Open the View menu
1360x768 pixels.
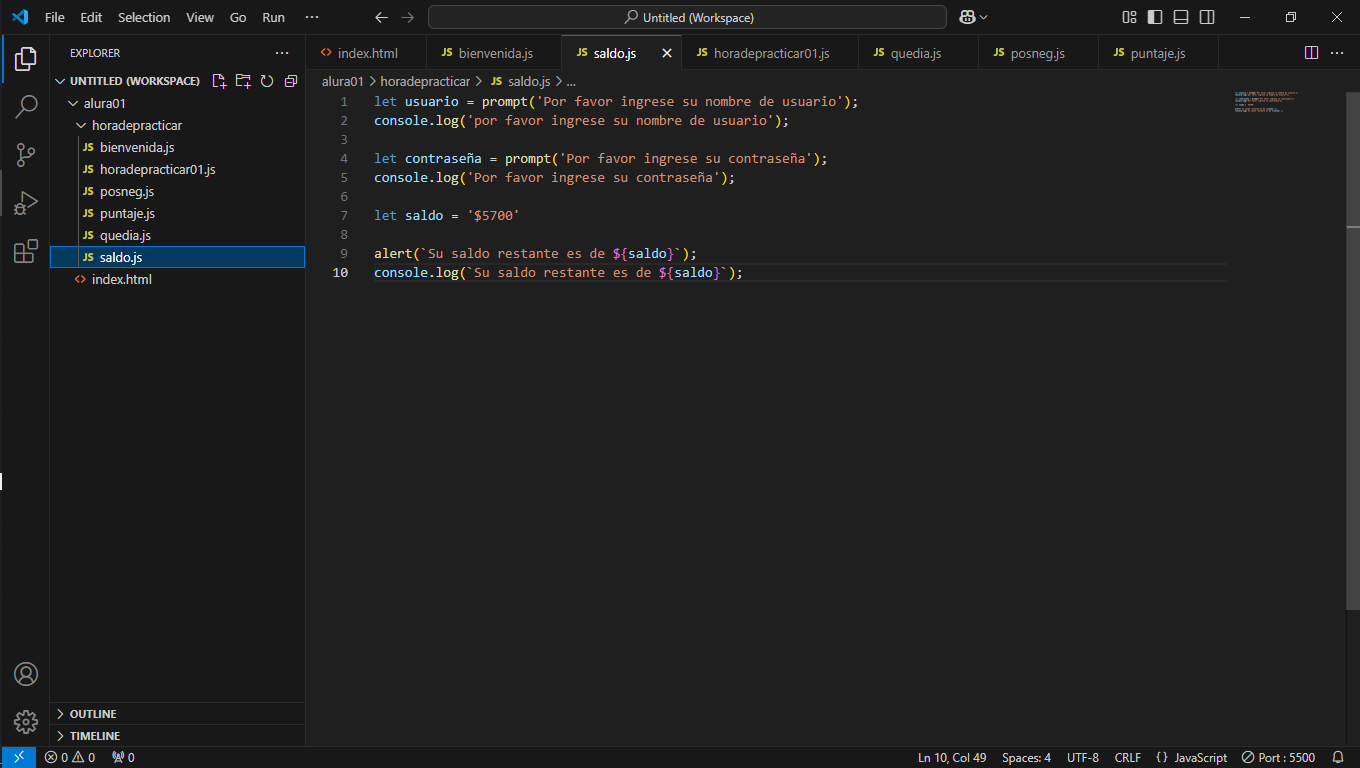tap(200, 17)
